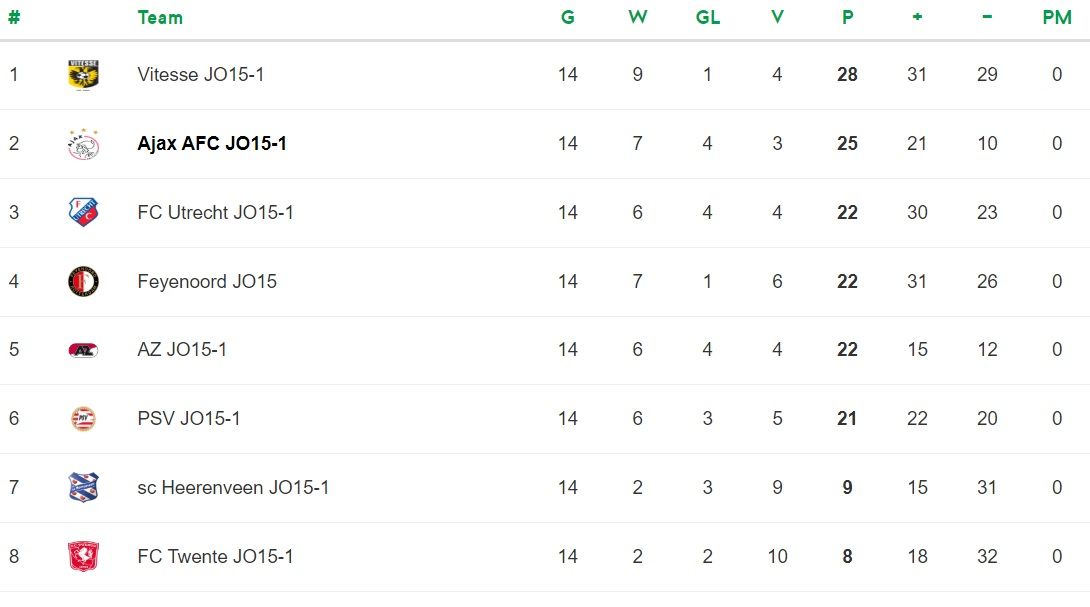Open the PSV JO15-1 team link

tap(189, 419)
